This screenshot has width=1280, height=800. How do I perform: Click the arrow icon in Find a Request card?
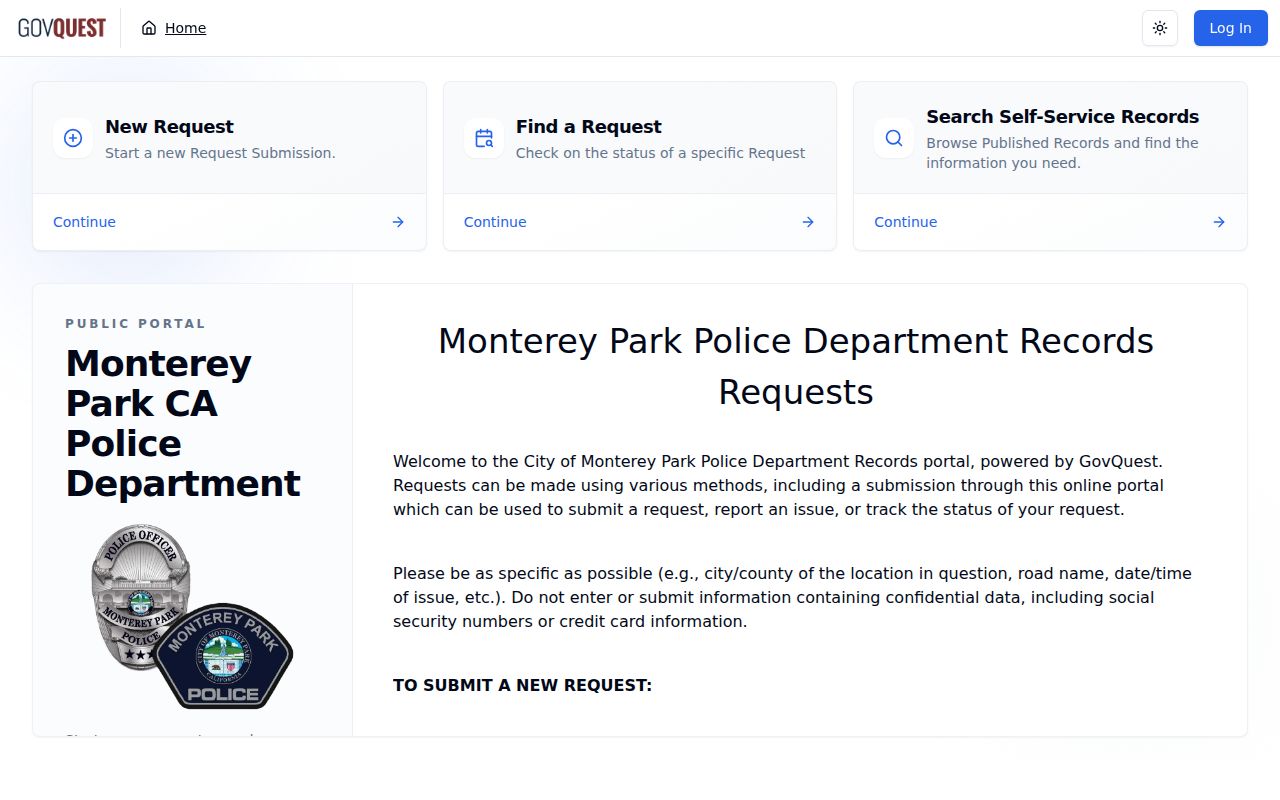pos(808,222)
